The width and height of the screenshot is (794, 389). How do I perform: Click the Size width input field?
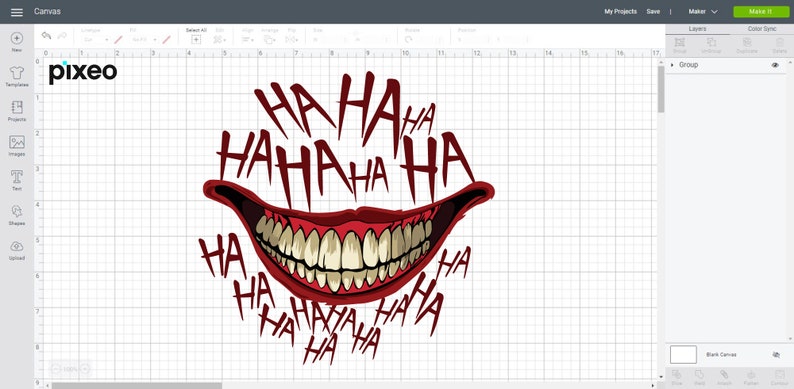(335, 40)
